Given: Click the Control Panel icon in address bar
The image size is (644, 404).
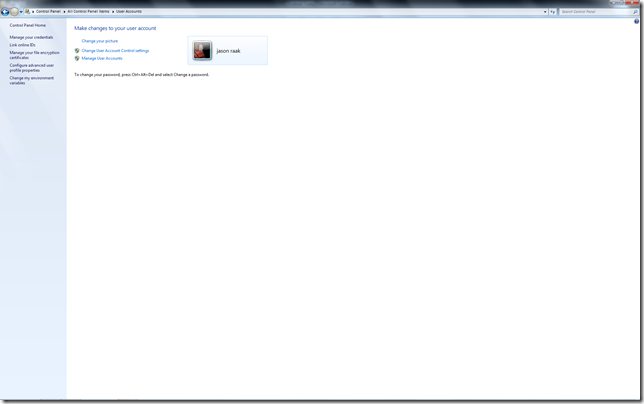Looking at the screenshot, I should point(28,11).
